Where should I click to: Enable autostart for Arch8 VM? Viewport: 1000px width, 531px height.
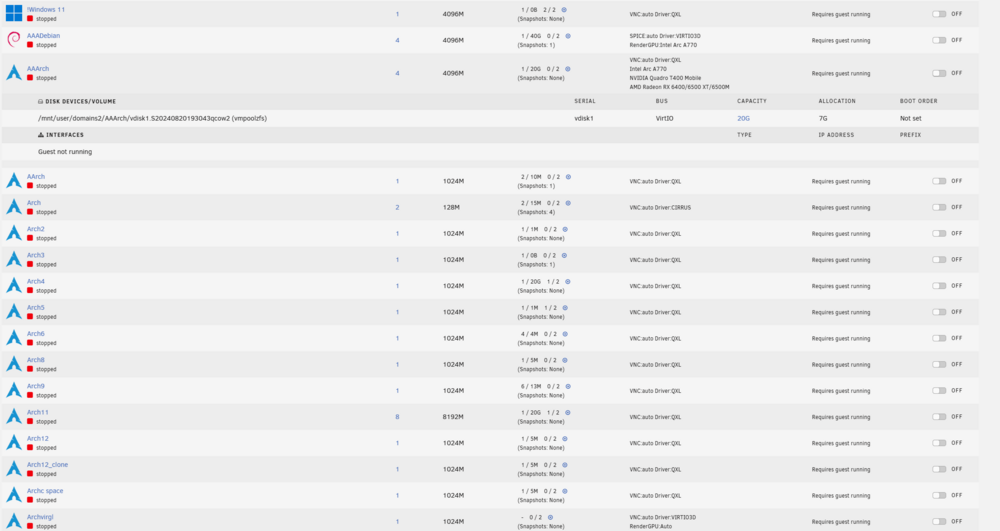pyautogui.click(x=939, y=364)
